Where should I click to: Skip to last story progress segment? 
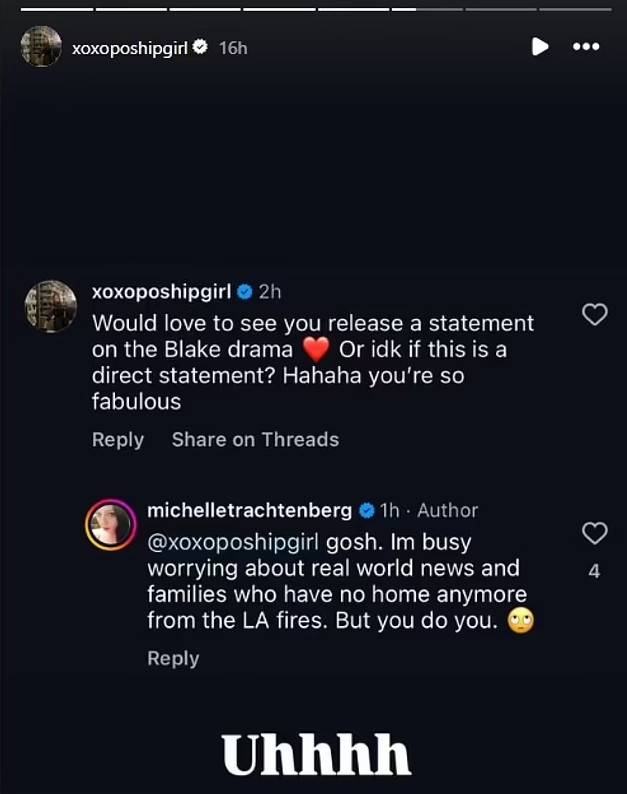(574, 9)
